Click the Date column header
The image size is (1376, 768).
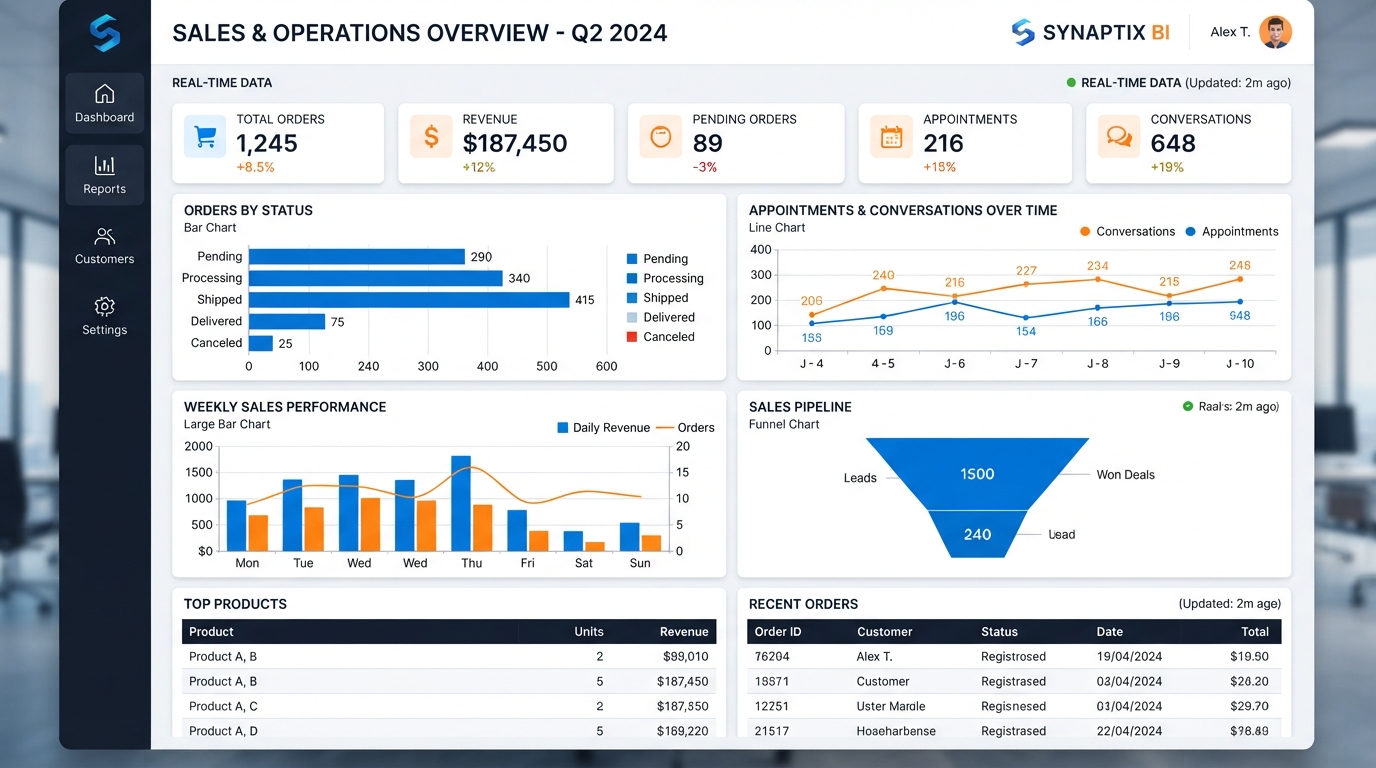point(1110,632)
